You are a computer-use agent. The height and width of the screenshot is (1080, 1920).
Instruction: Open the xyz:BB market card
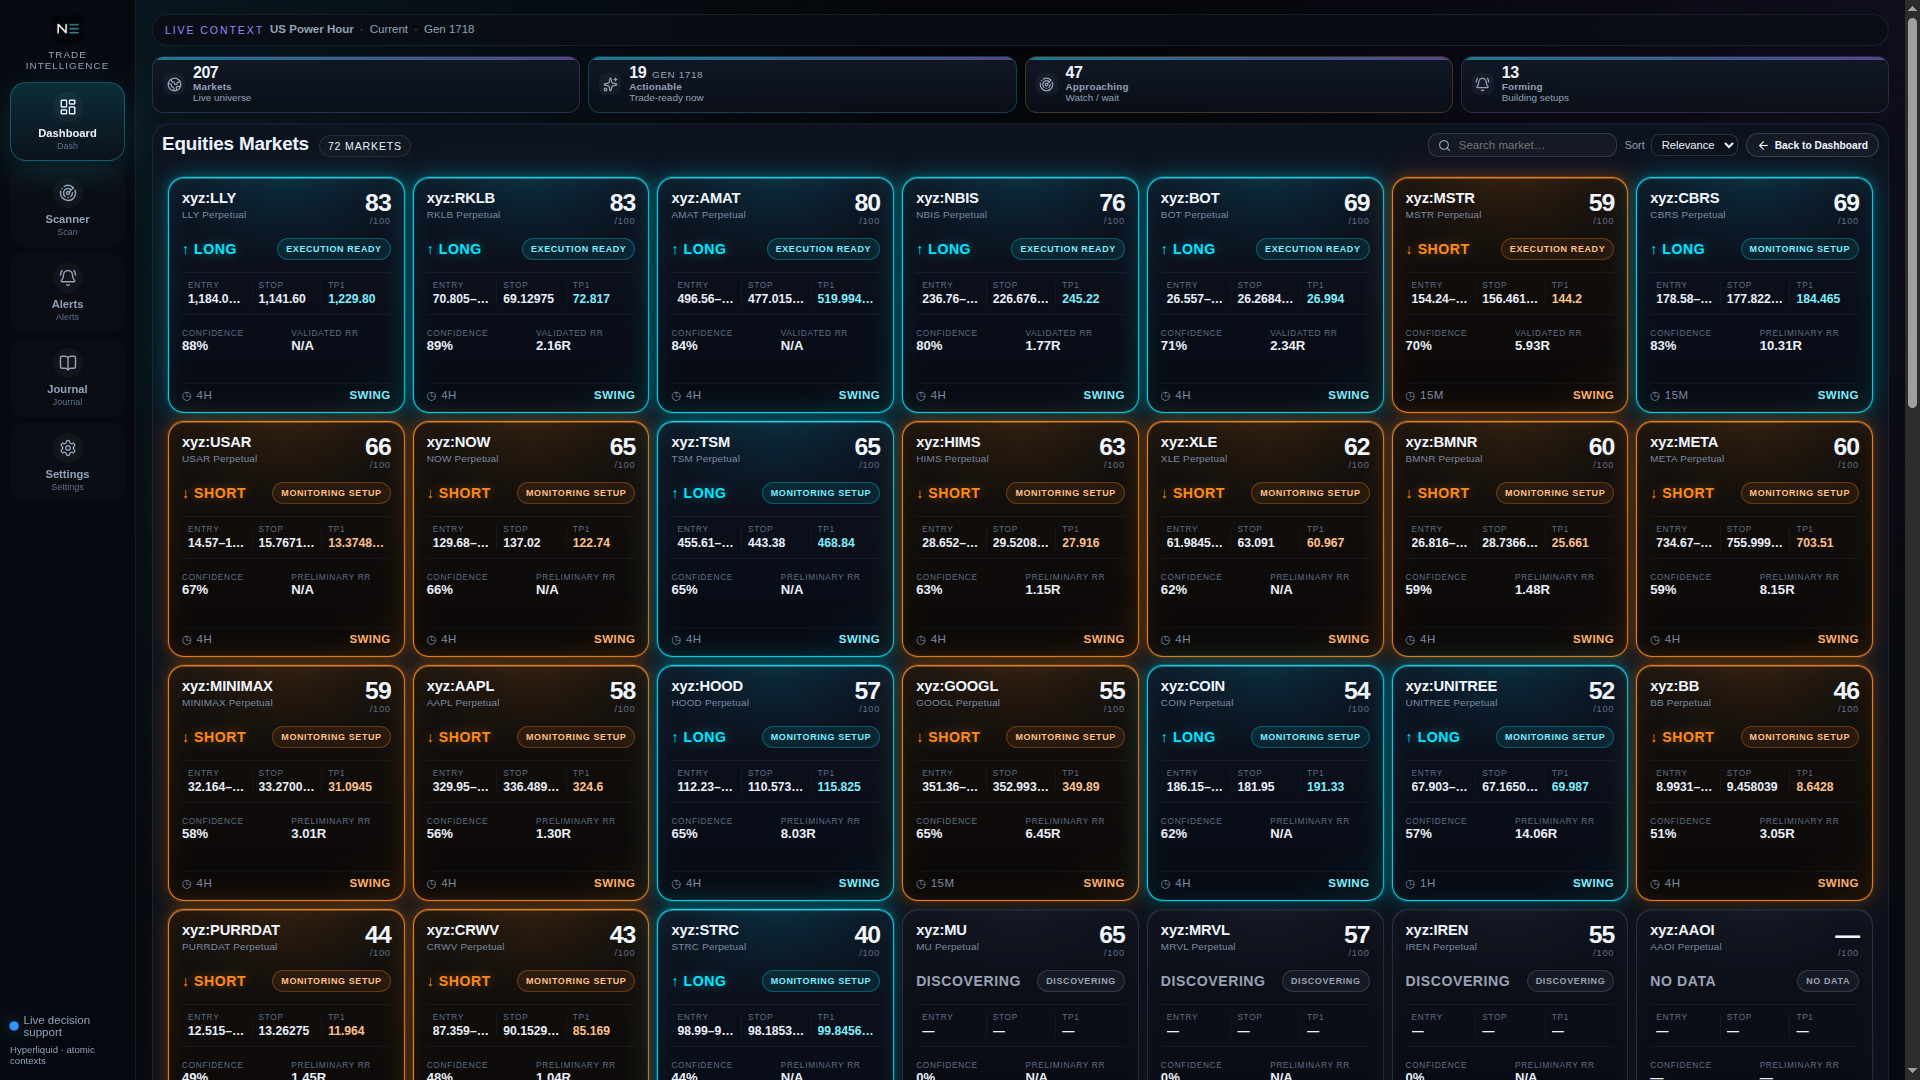click(1754, 783)
